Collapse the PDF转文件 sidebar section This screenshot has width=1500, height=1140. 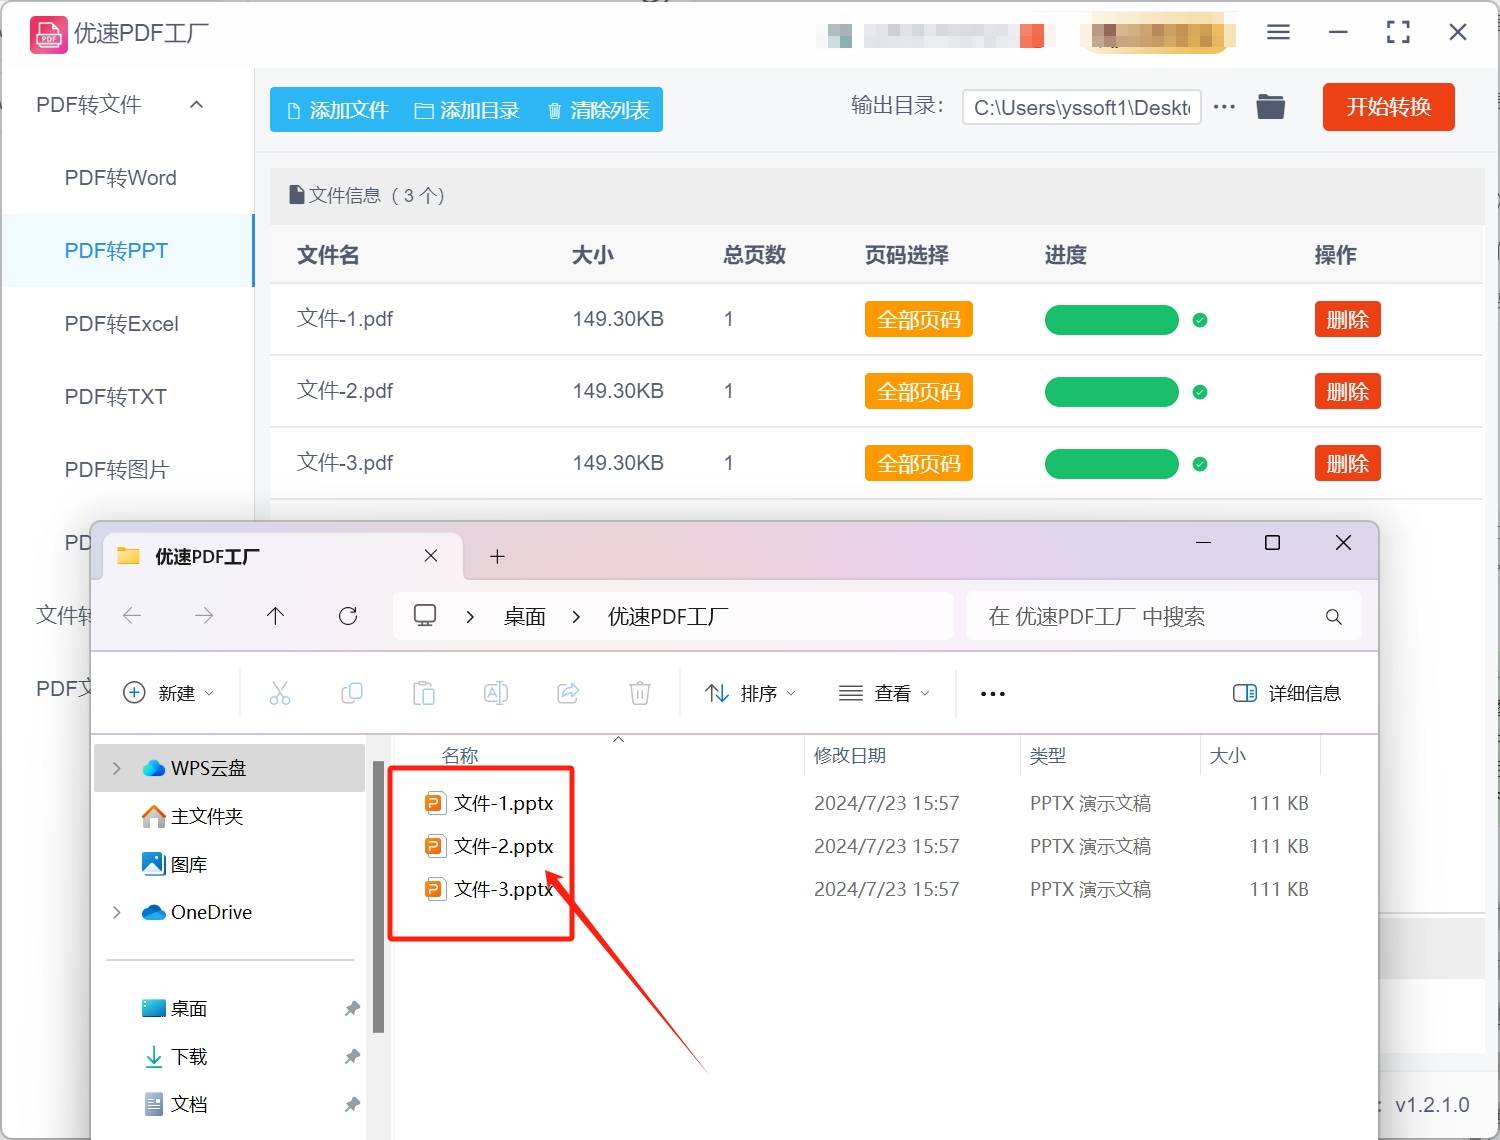click(x=197, y=104)
